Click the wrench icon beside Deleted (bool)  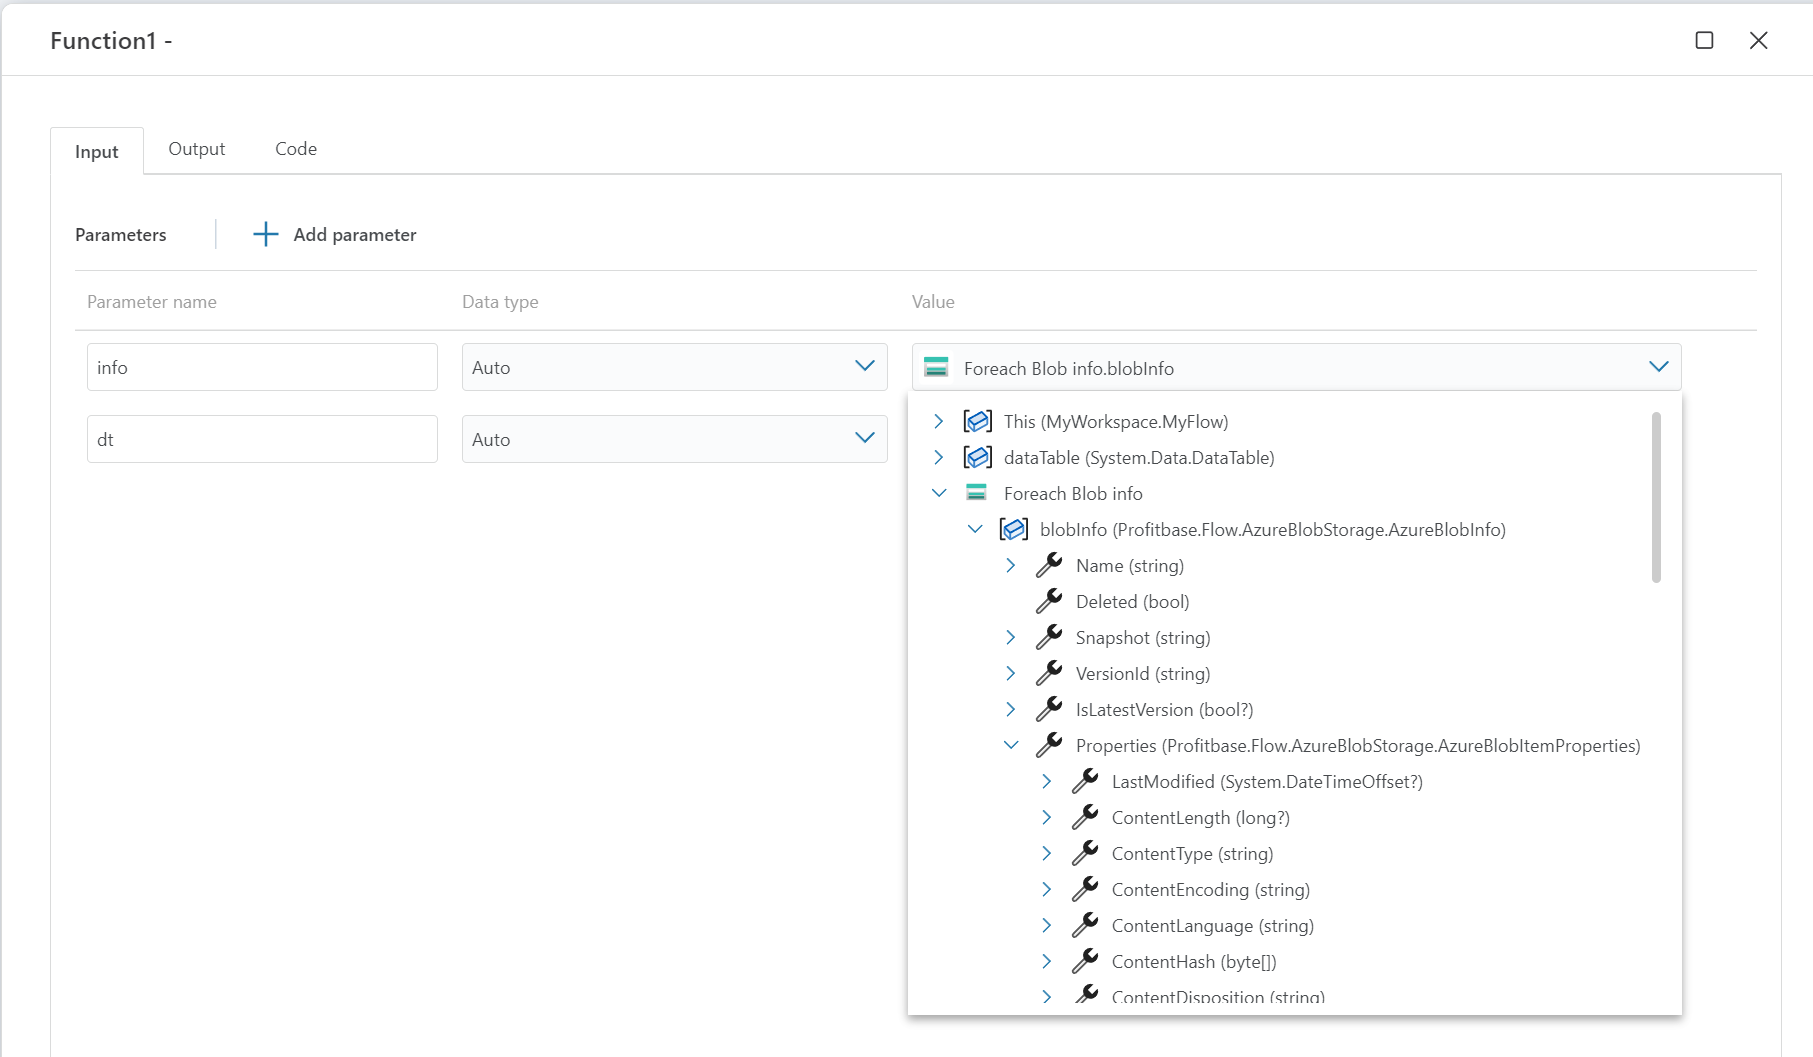(x=1049, y=601)
